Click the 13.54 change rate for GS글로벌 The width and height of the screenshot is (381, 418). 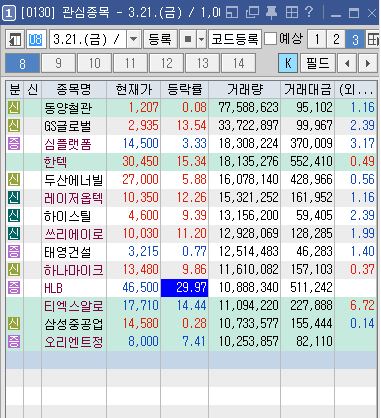click(192, 126)
